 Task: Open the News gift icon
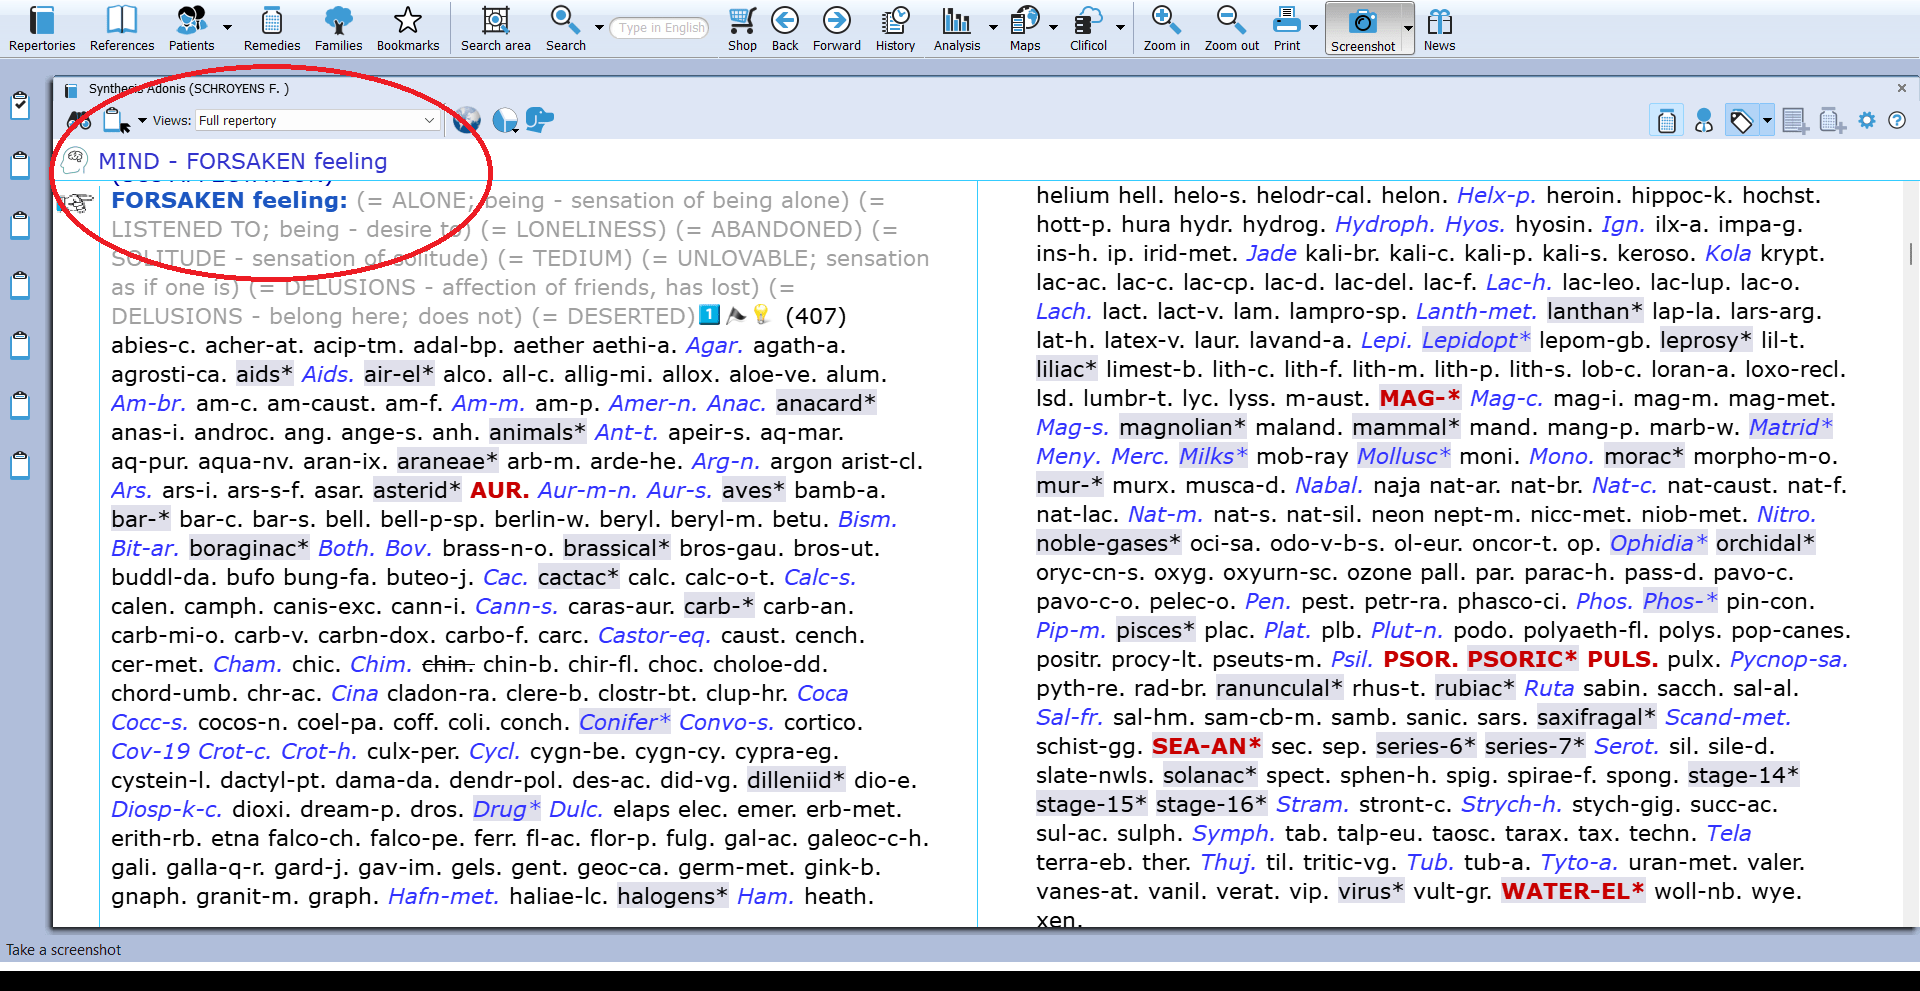(1439, 28)
